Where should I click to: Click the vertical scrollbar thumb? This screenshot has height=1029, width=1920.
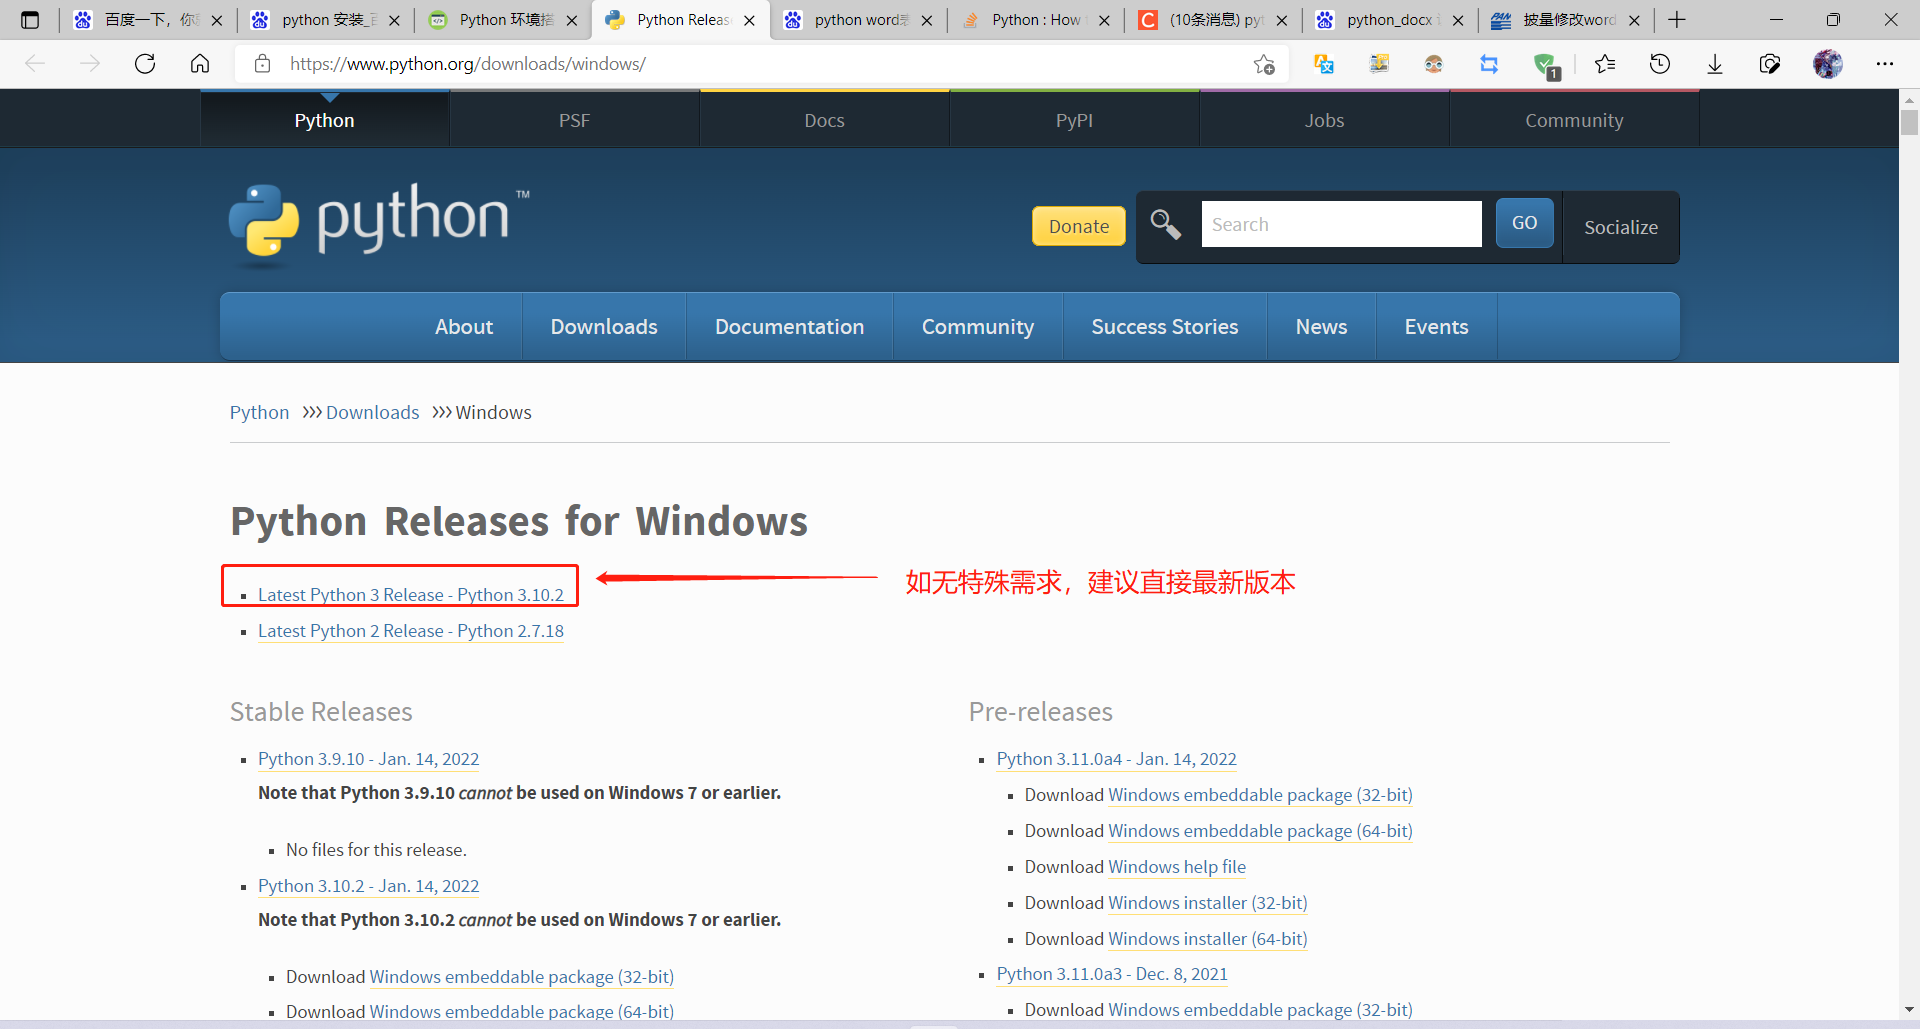click(x=1909, y=122)
